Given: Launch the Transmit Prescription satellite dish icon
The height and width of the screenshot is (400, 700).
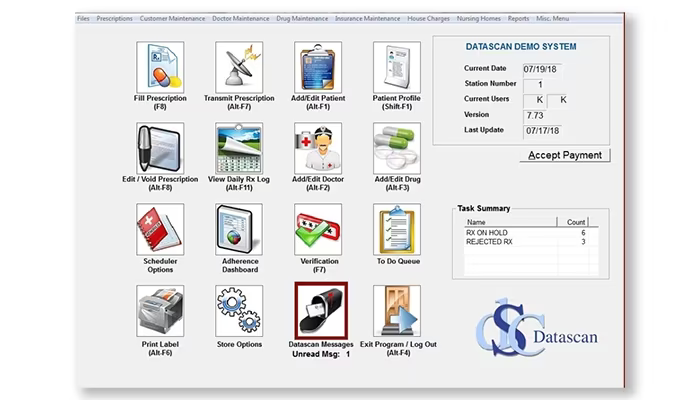Looking at the screenshot, I should pos(239,67).
